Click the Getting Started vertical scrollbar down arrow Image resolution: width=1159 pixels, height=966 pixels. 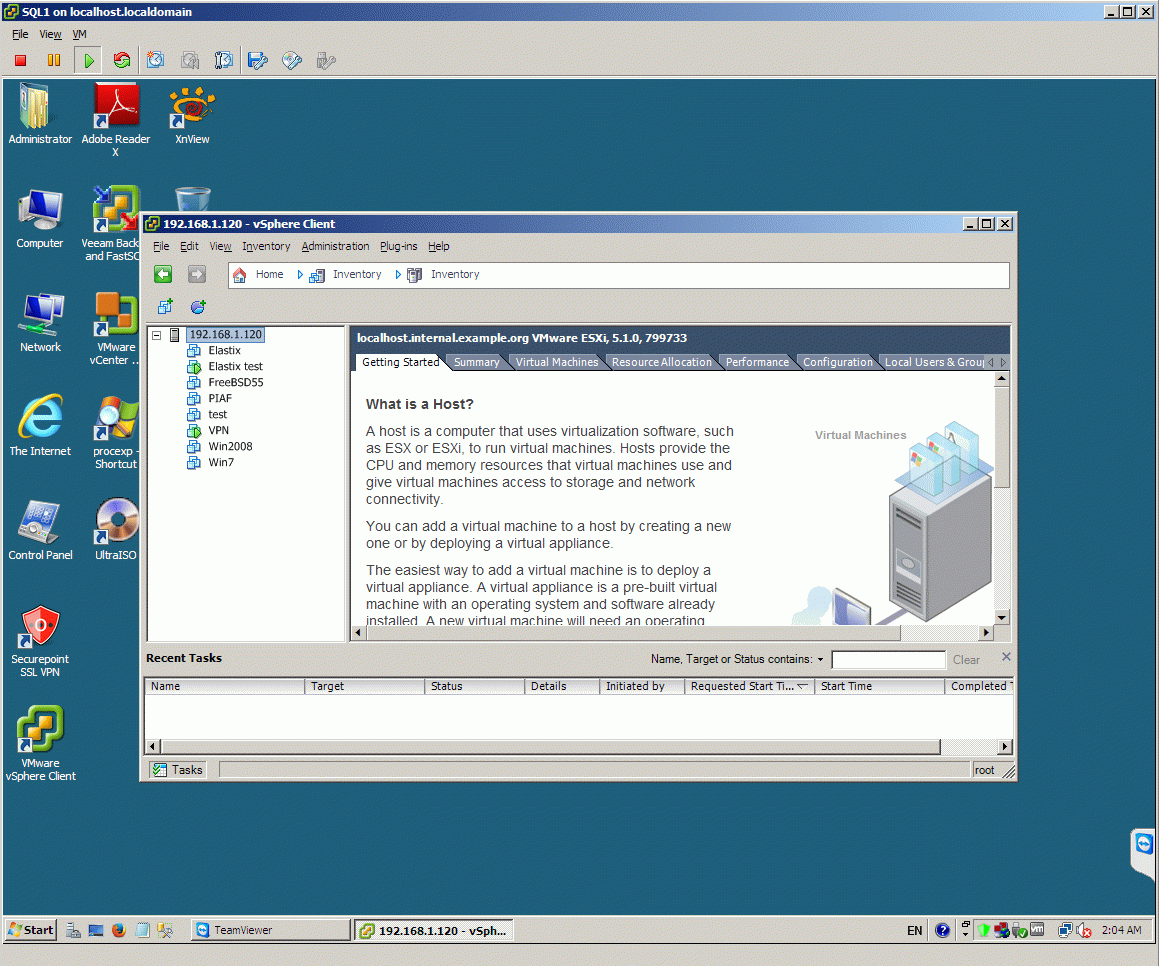pyautogui.click(x=1002, y=618)
